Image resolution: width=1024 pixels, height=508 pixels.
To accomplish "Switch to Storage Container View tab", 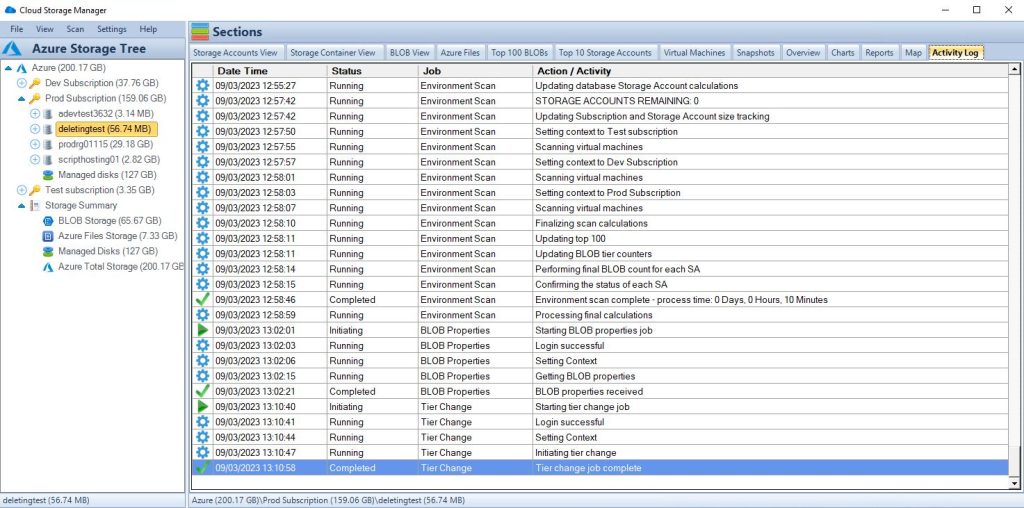I will pos(333,53).
